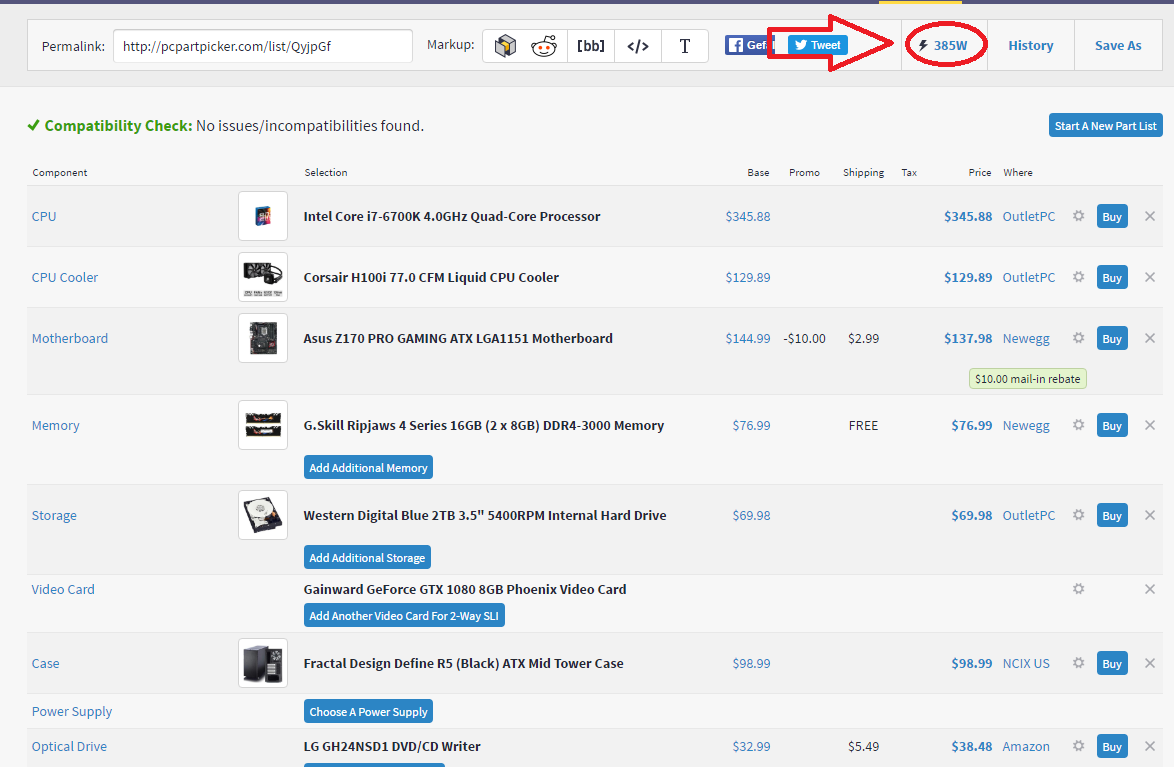This screenshot has height=781, width=1174.
Task: Buy the LG optical drive from Amazon
Action: (x=1112, y=747)
